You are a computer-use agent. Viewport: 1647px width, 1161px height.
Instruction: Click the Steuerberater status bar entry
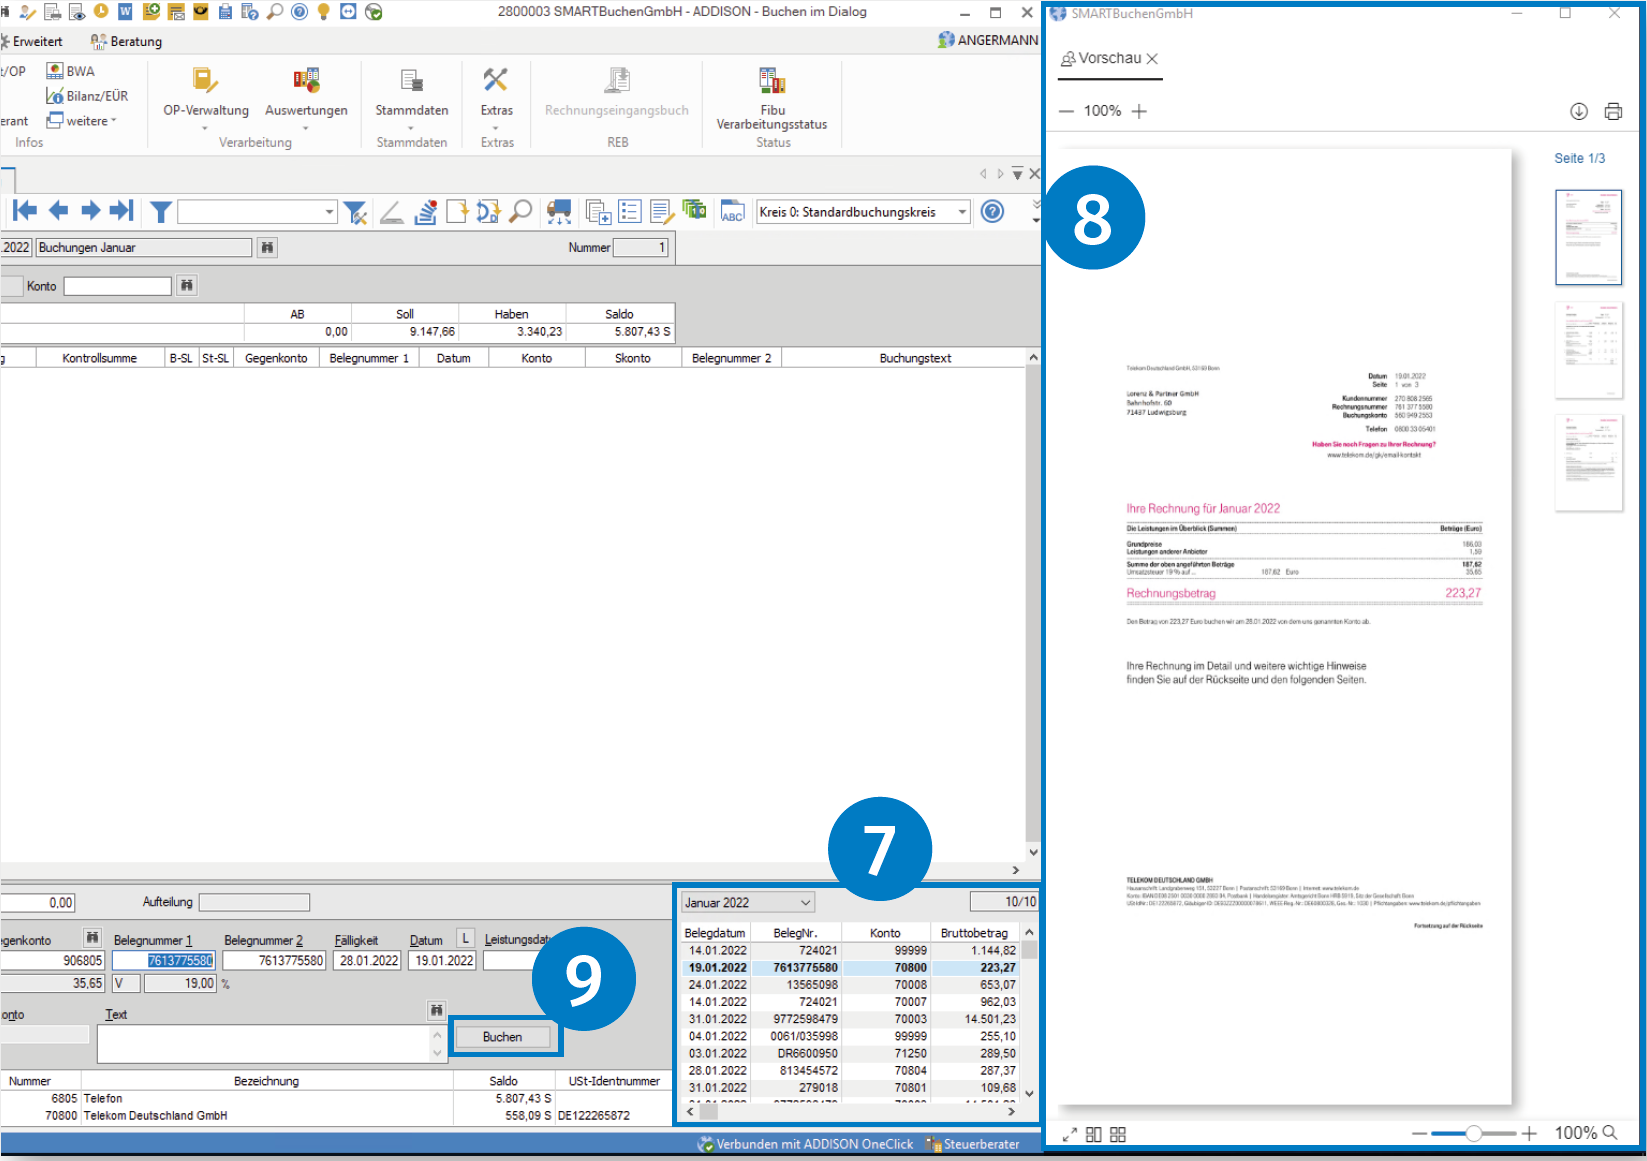(973, 1144)
